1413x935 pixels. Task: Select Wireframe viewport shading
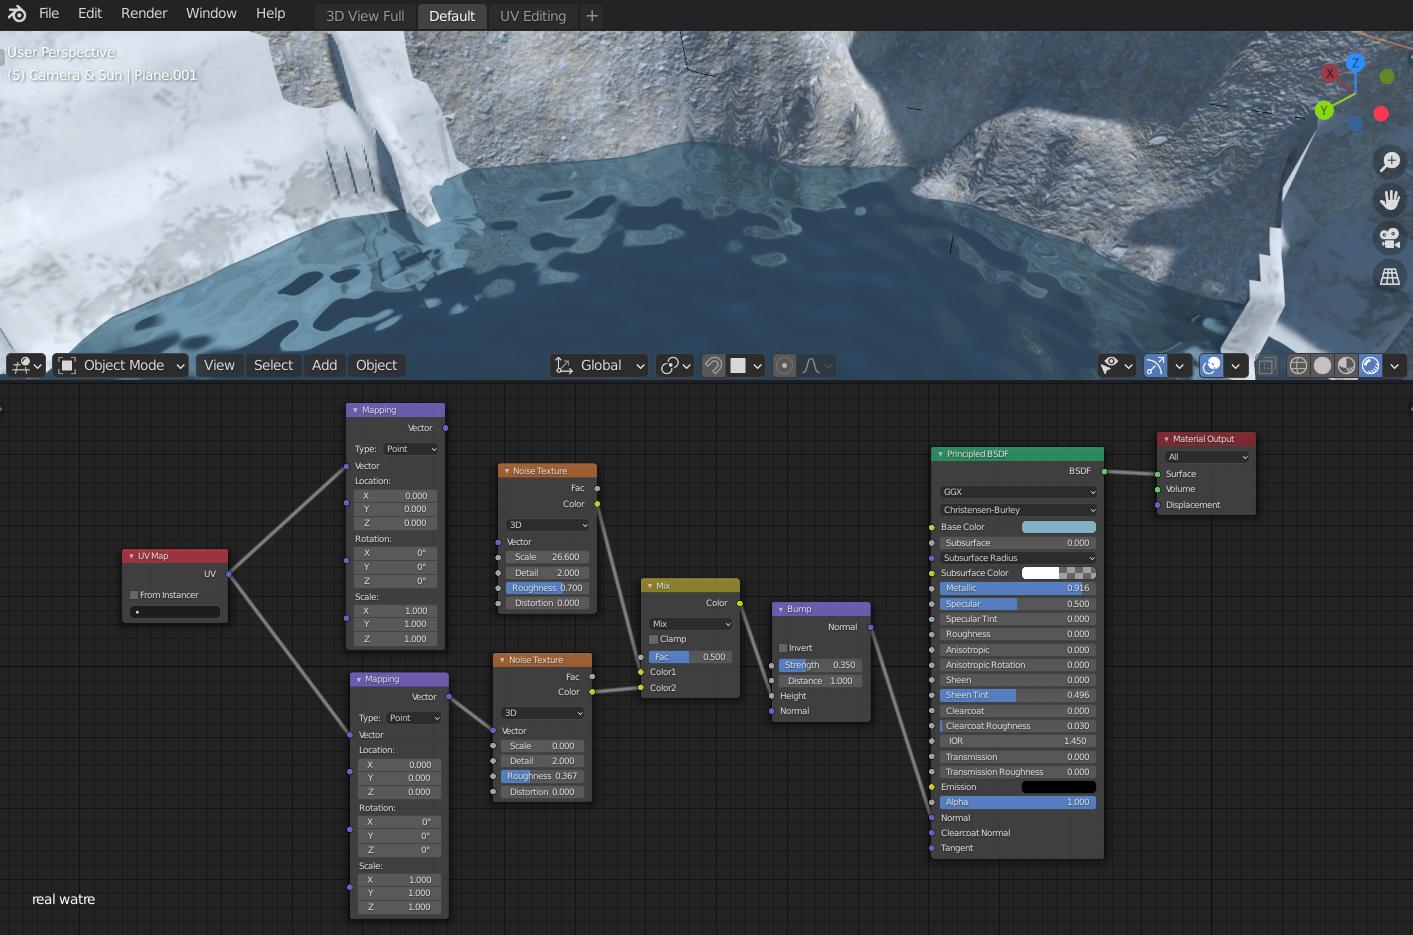pyautogui.click(x=1298, y=365)
